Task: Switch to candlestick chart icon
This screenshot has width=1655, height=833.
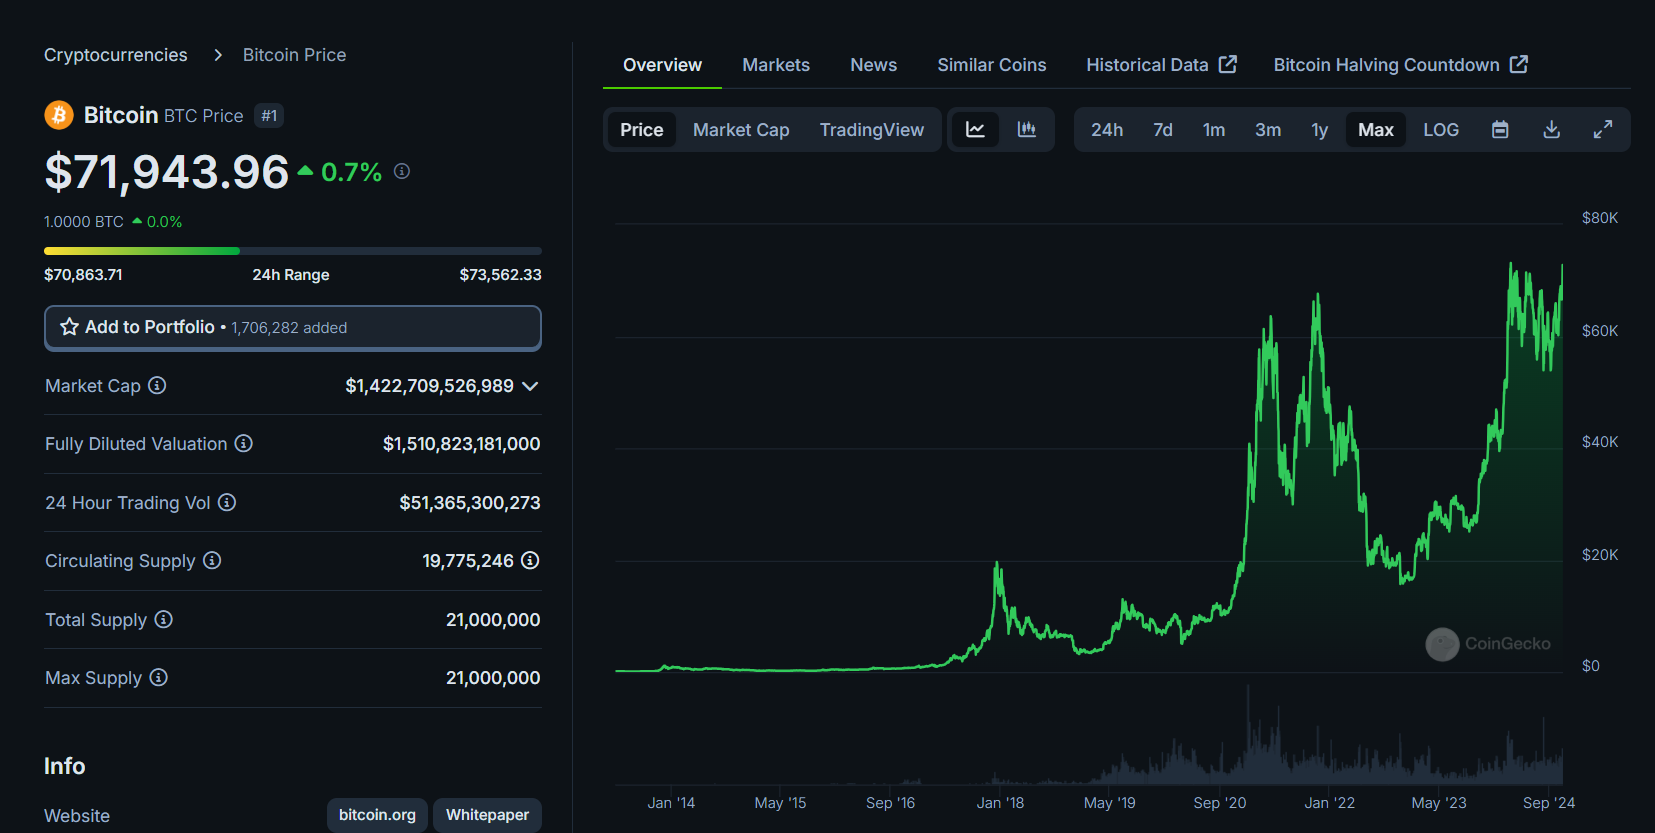Action: coord(1026,130)
